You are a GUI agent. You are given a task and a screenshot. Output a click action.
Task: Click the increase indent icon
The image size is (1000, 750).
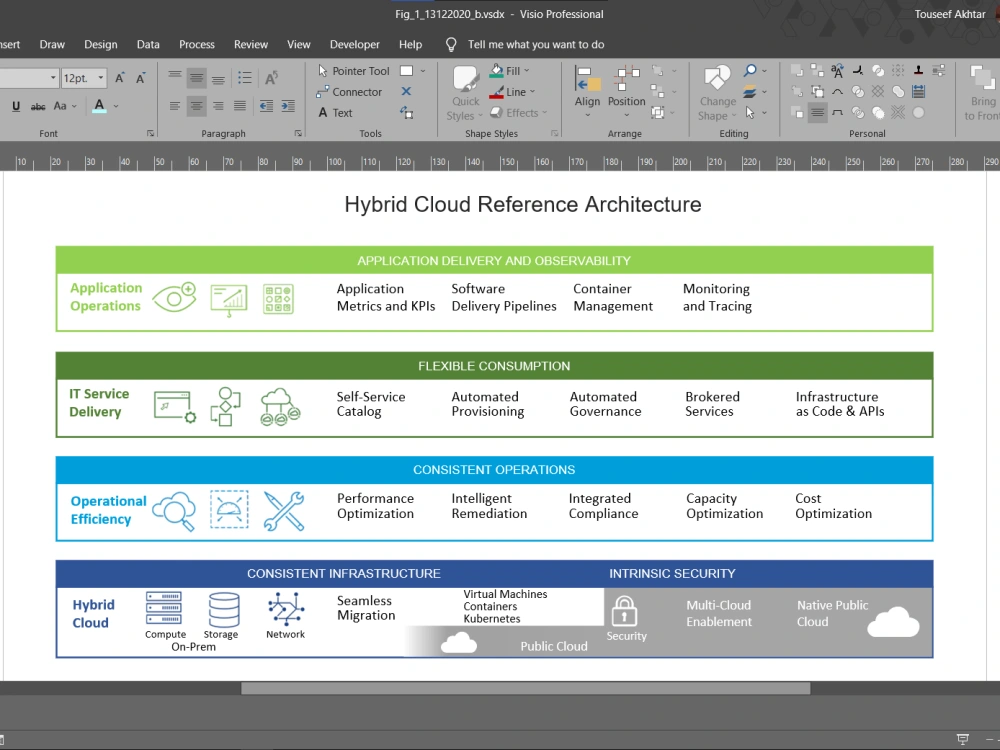(x=287, y=106)
